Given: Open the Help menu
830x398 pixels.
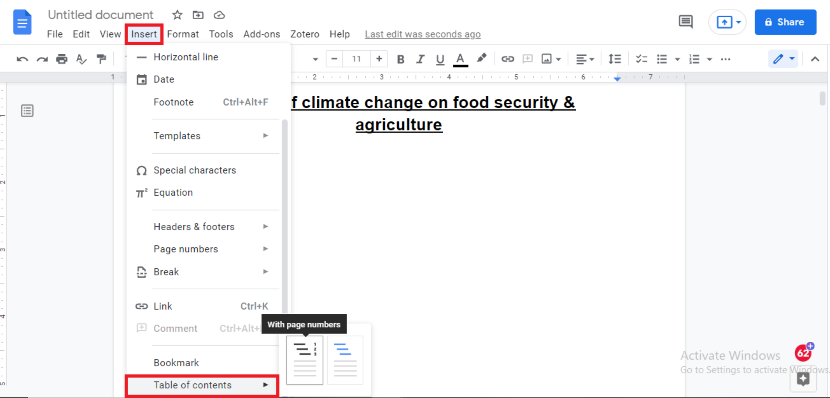Looking at the screenshot, I should tap(339, 34).
